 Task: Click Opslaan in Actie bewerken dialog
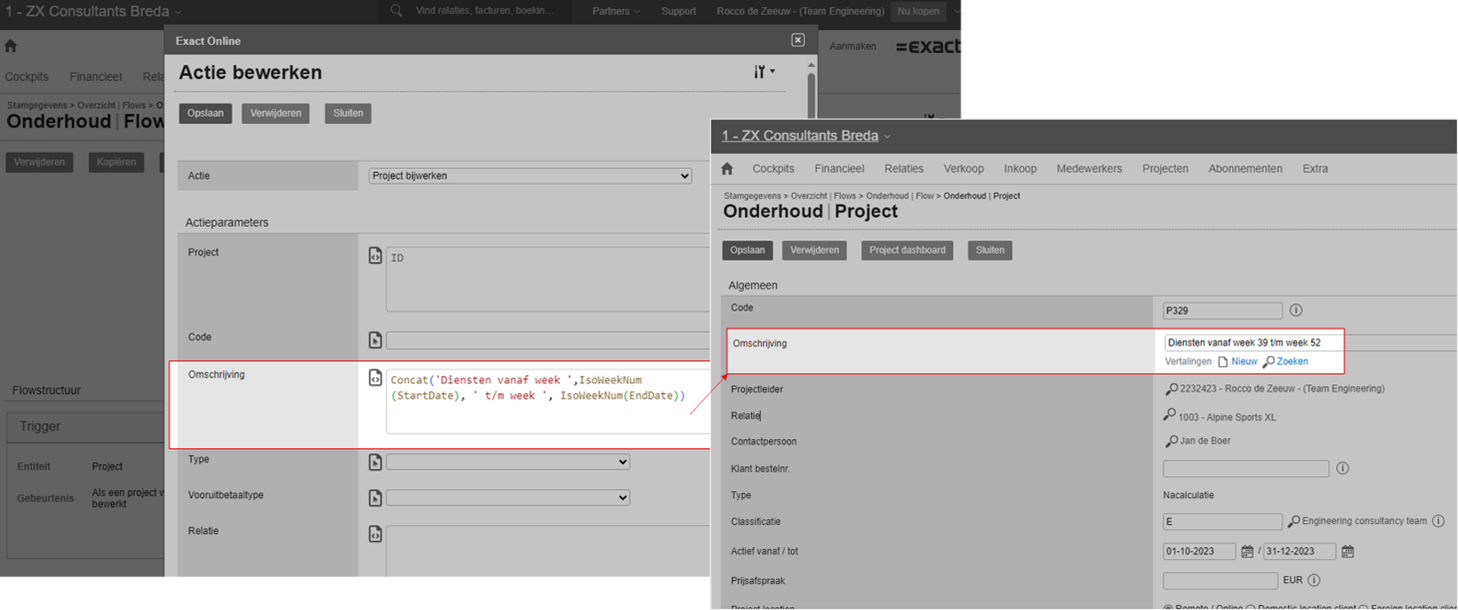point(205,113)
